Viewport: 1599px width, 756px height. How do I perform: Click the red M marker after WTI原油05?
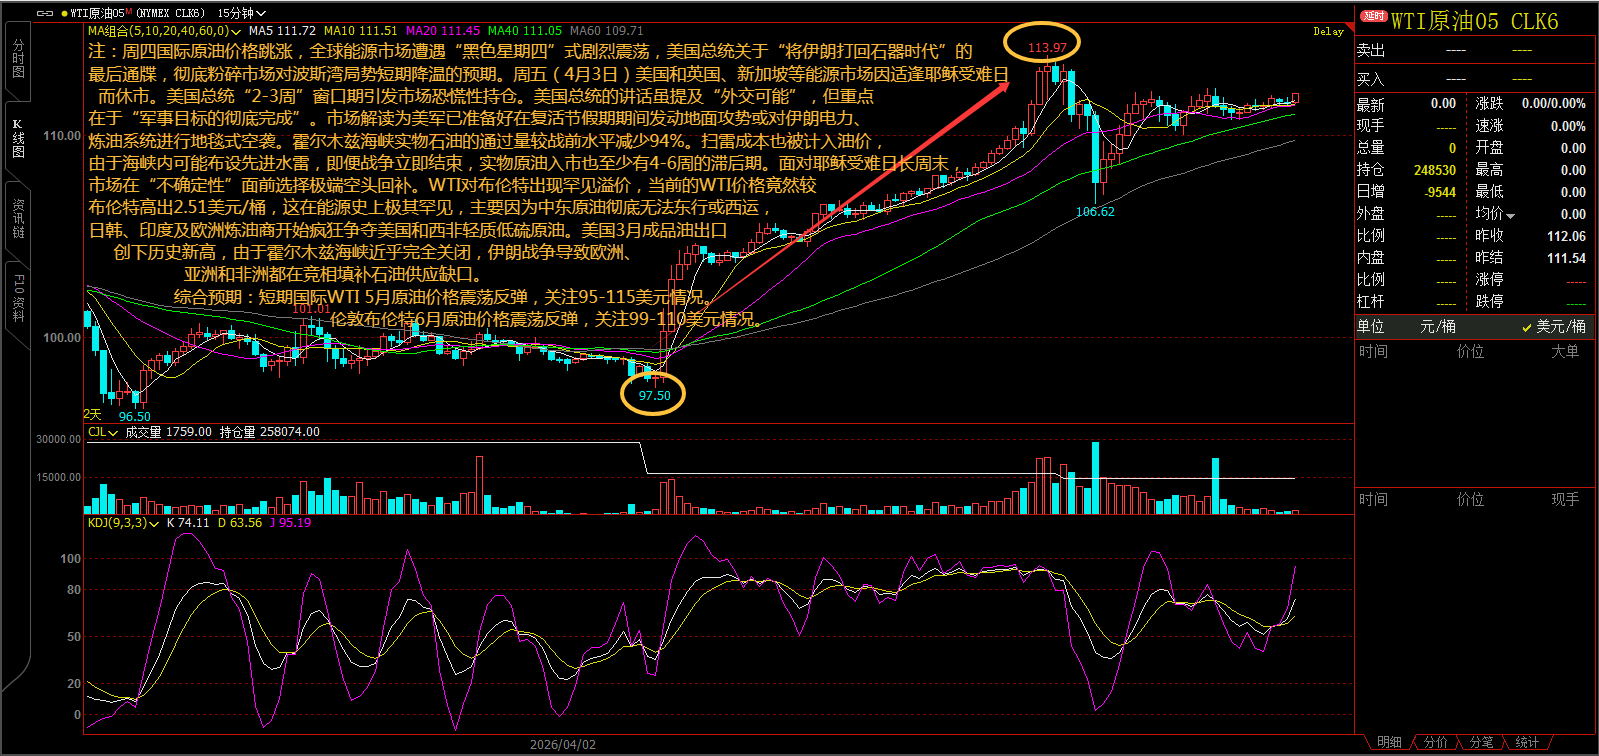129,11
